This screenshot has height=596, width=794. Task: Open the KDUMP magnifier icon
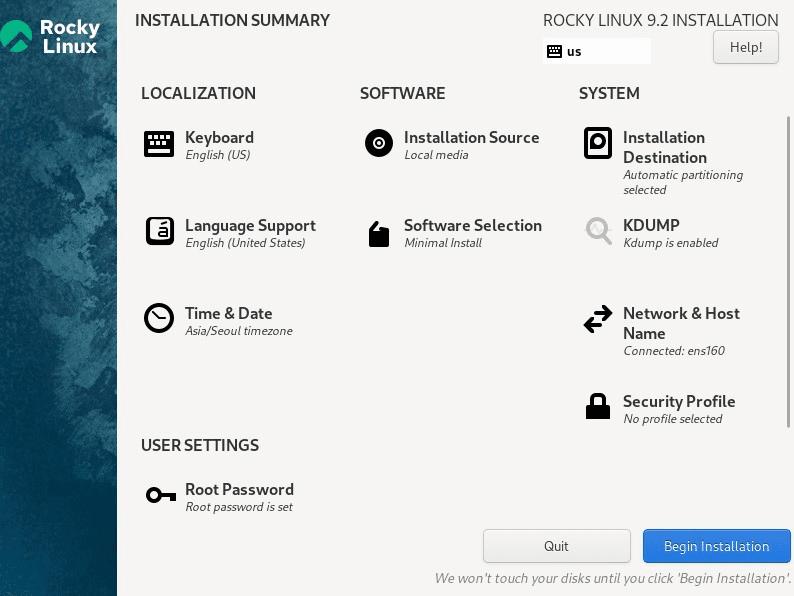[x=598, y=231]
